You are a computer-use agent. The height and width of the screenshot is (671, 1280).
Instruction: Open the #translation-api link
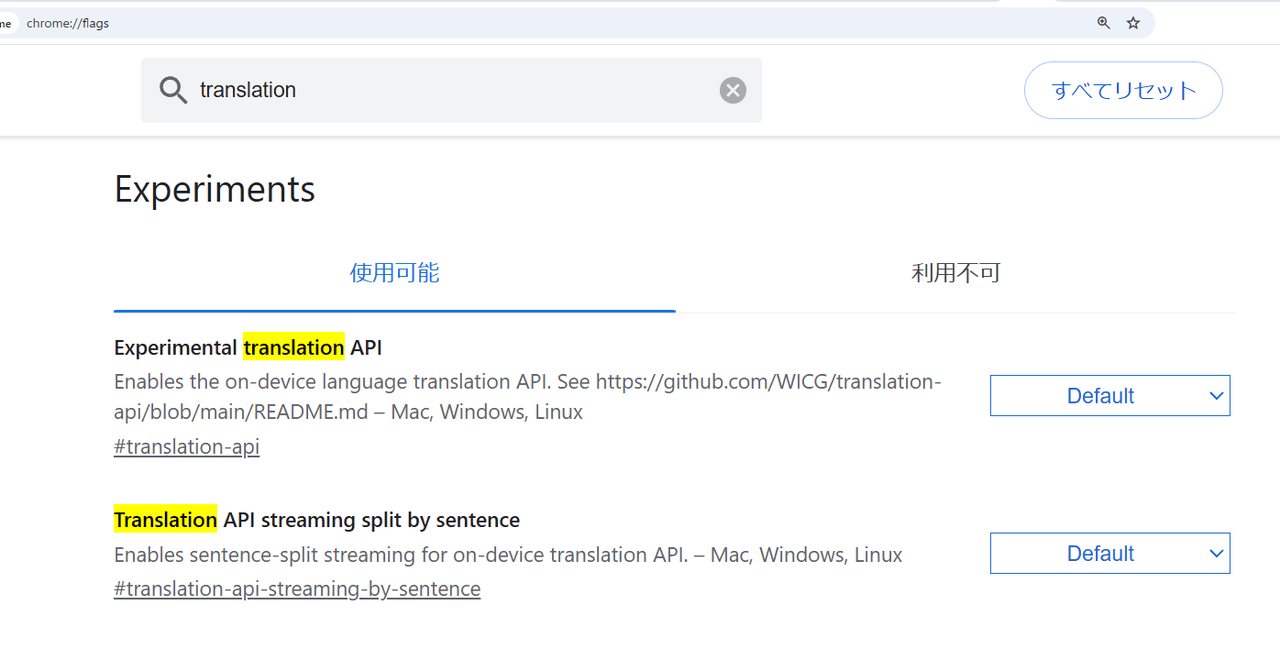186,446
